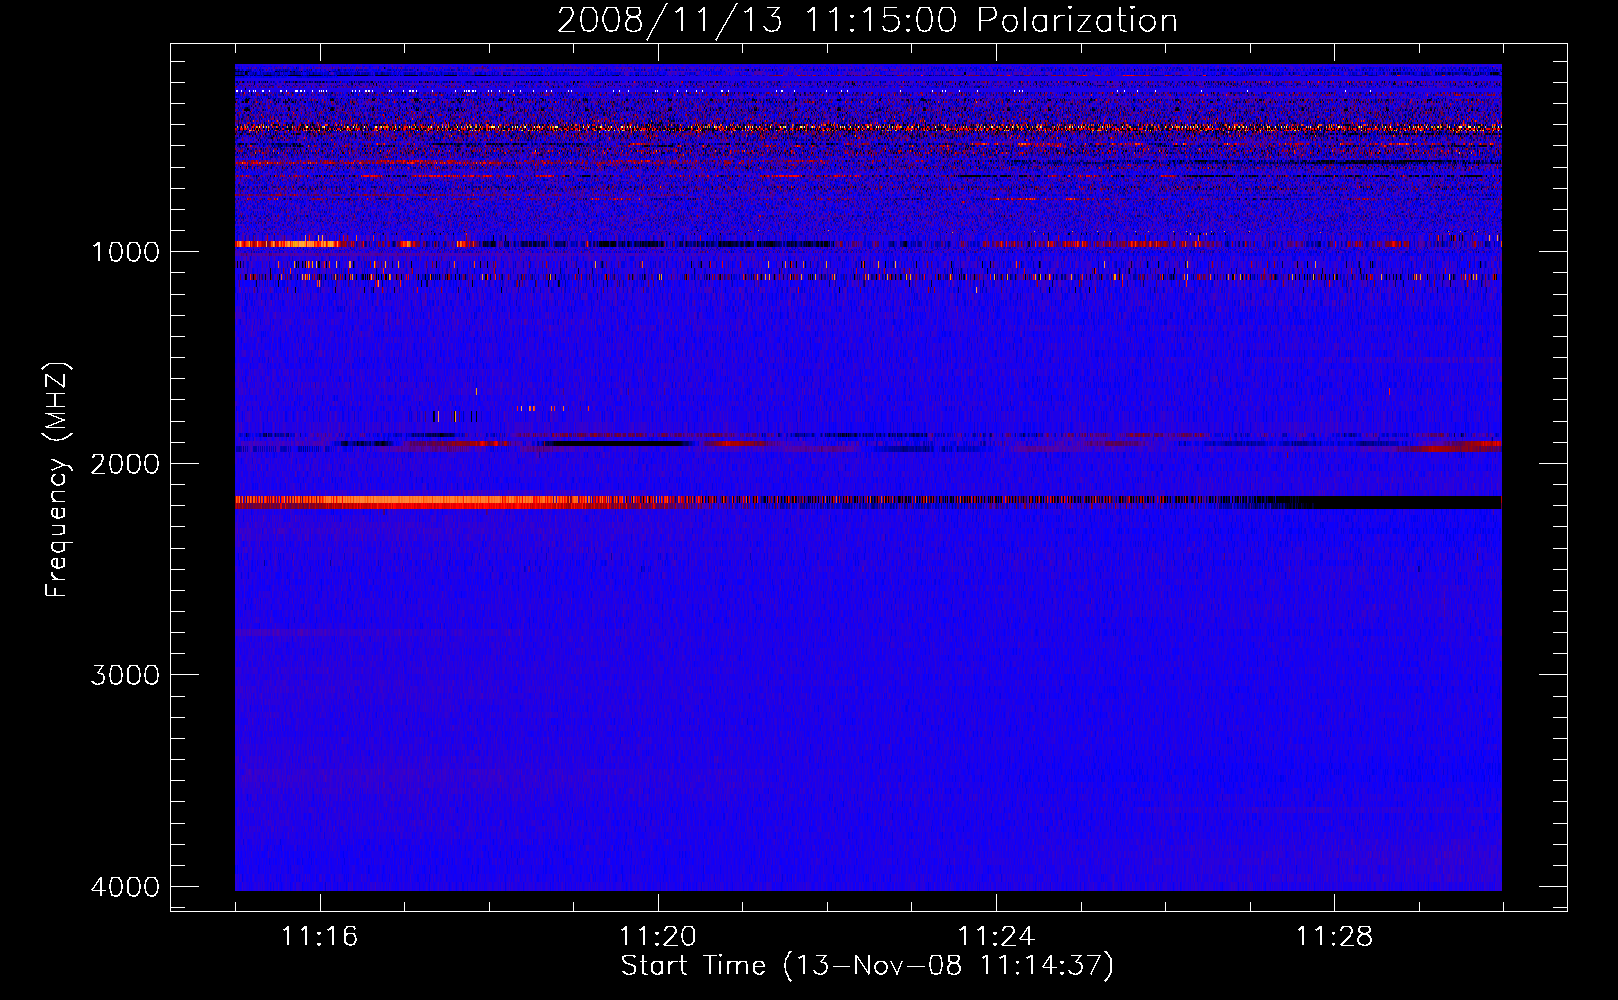
Task: Click the 'Frequency (MHZ)' axis title
Action: point(58,480)
